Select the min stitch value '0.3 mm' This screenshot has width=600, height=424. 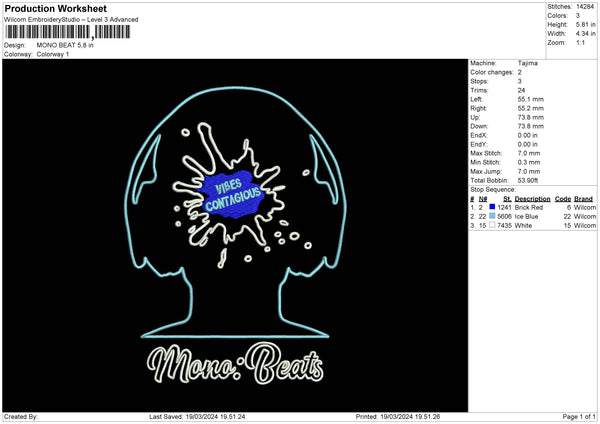529,162
